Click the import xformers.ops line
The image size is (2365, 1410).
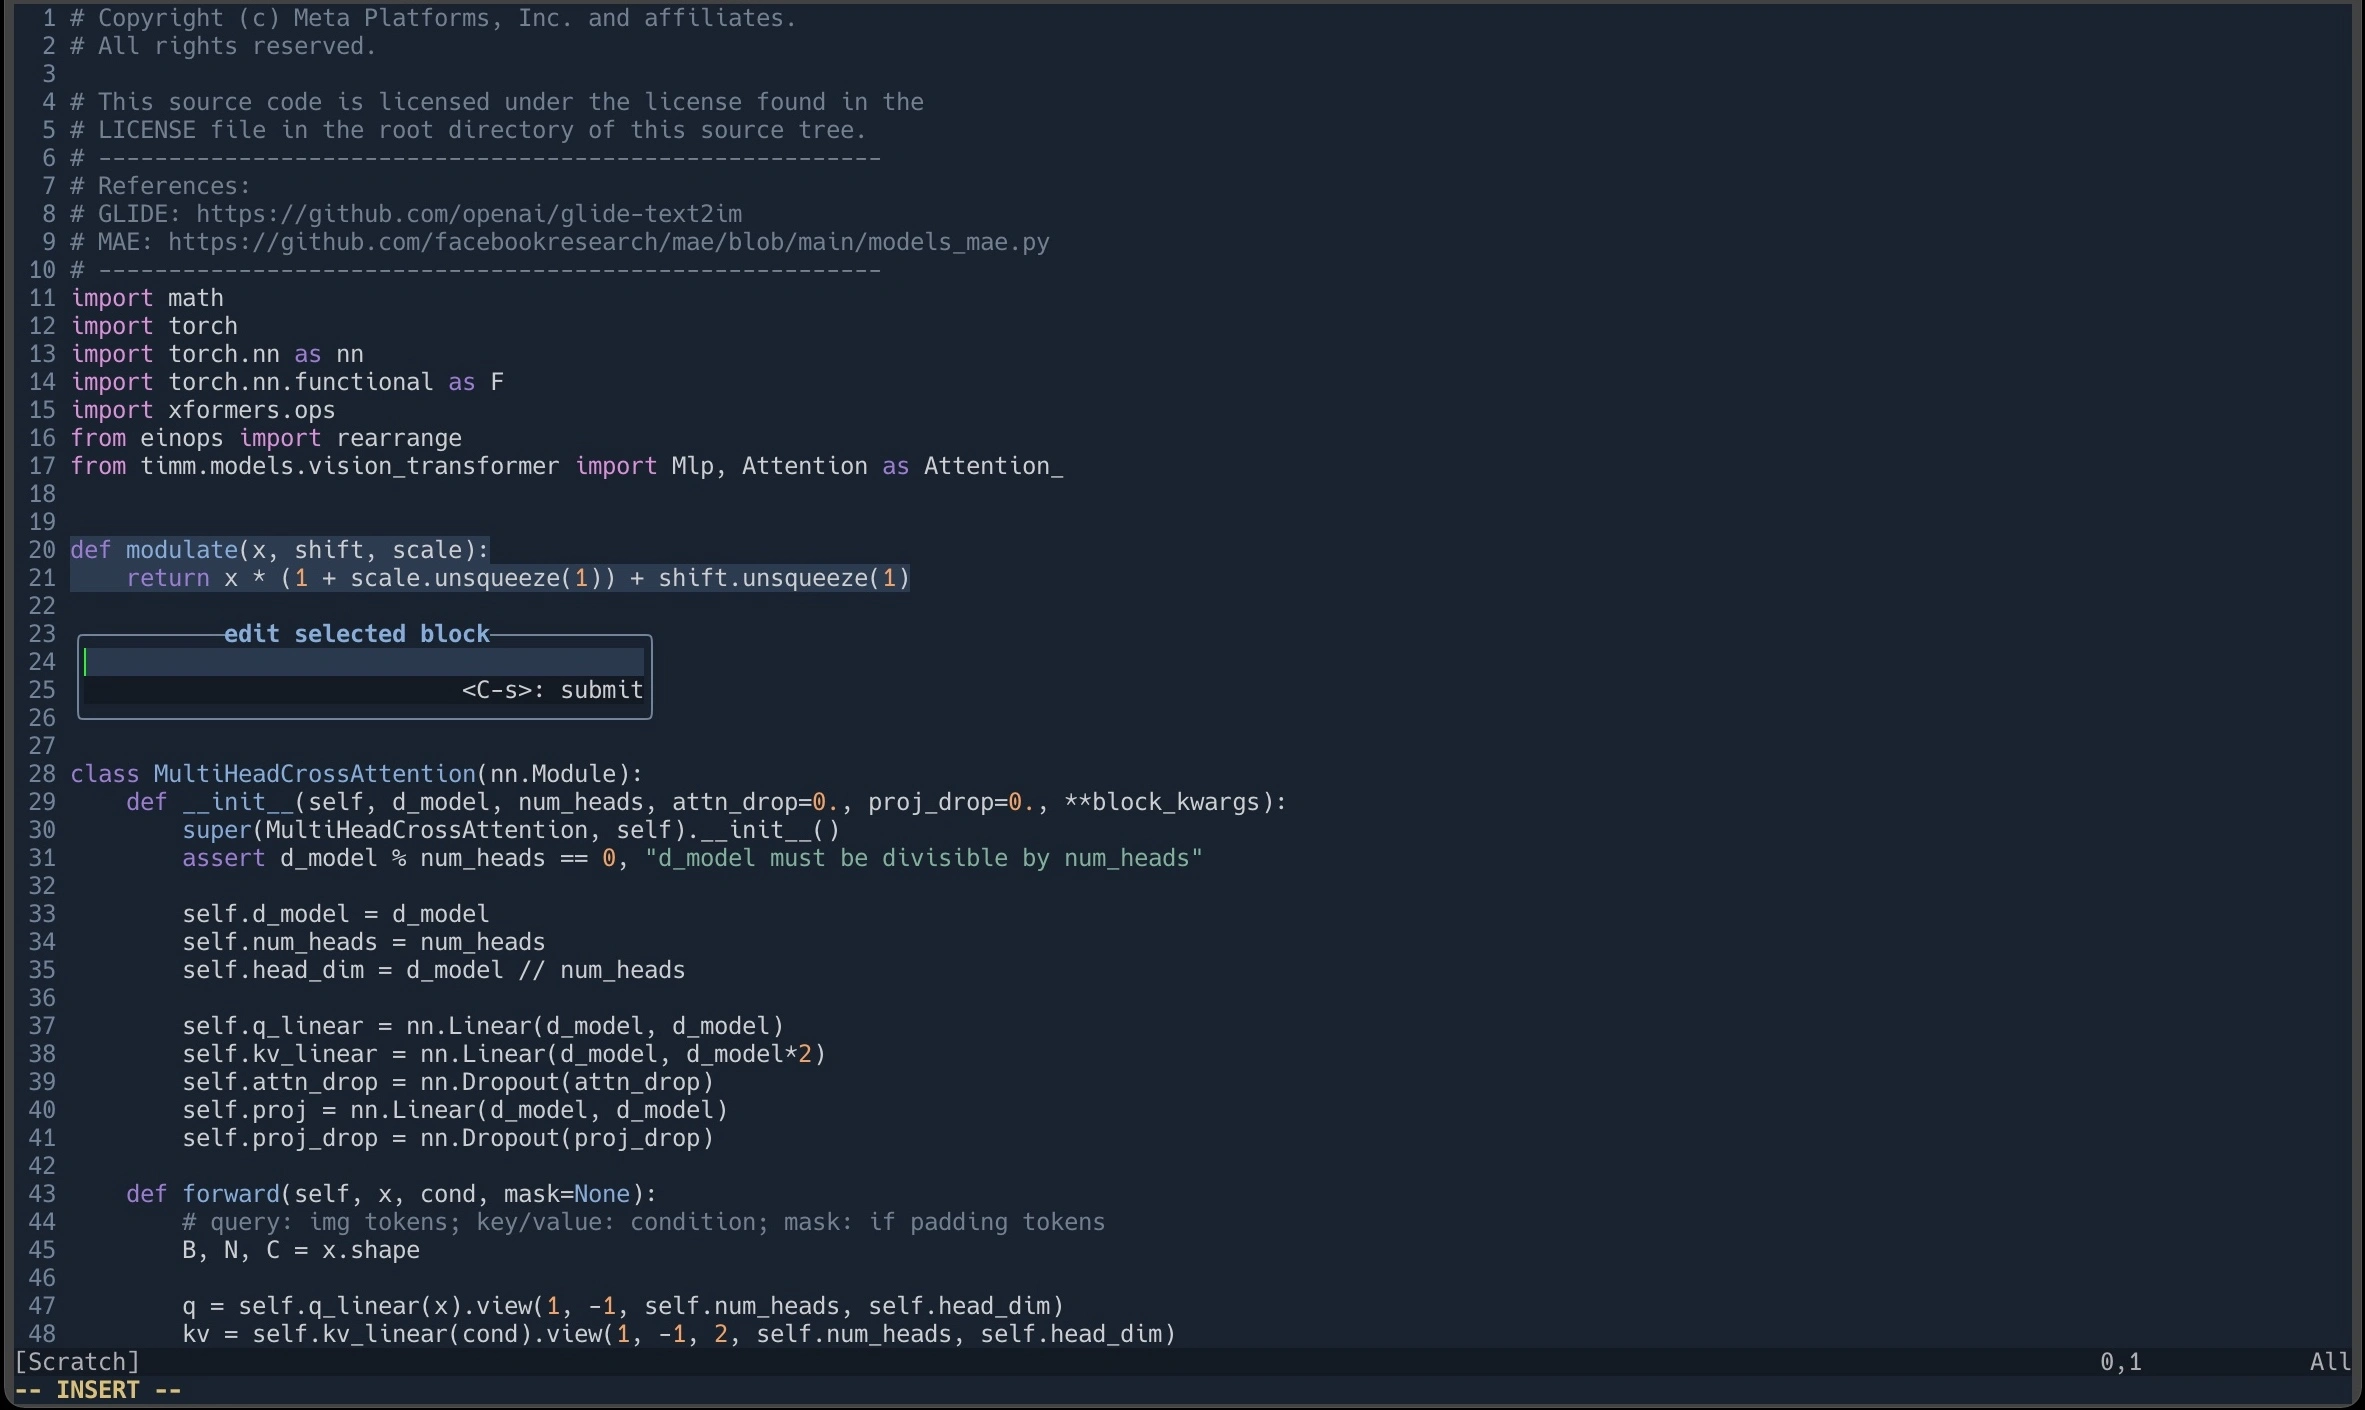pyautogui.click(x=203, y=410)
